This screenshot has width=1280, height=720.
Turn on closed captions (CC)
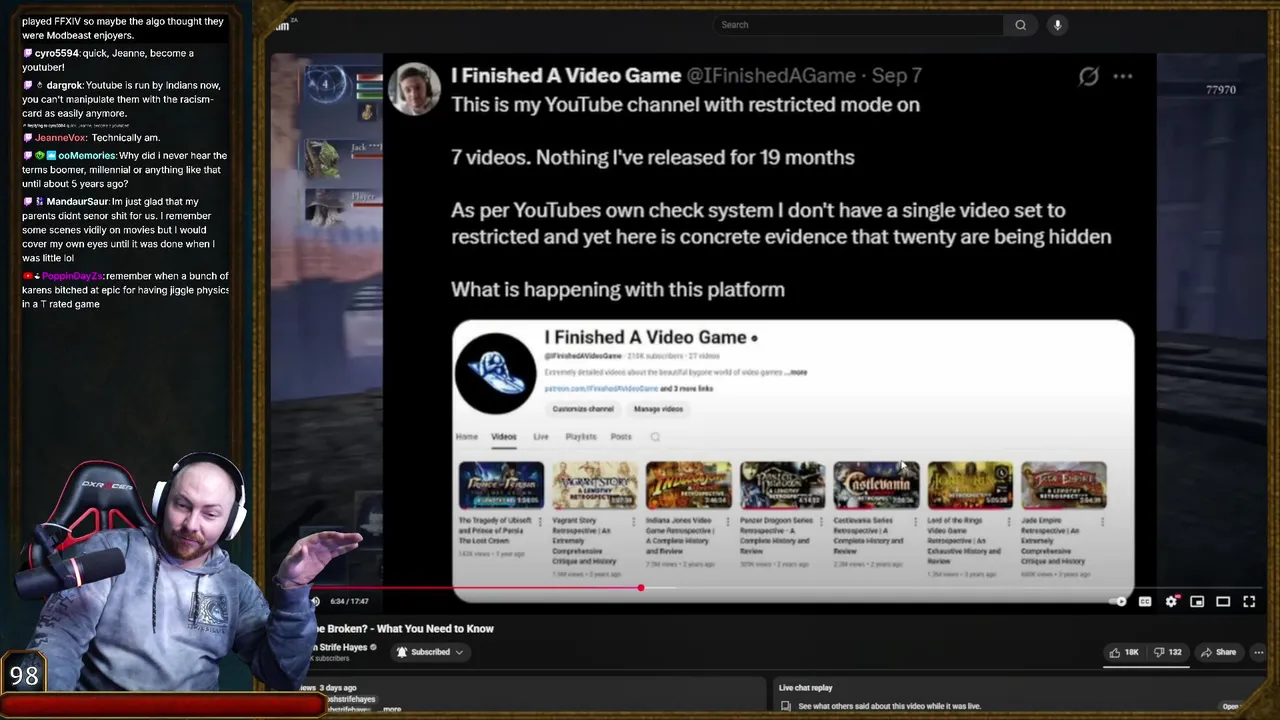1145,601
